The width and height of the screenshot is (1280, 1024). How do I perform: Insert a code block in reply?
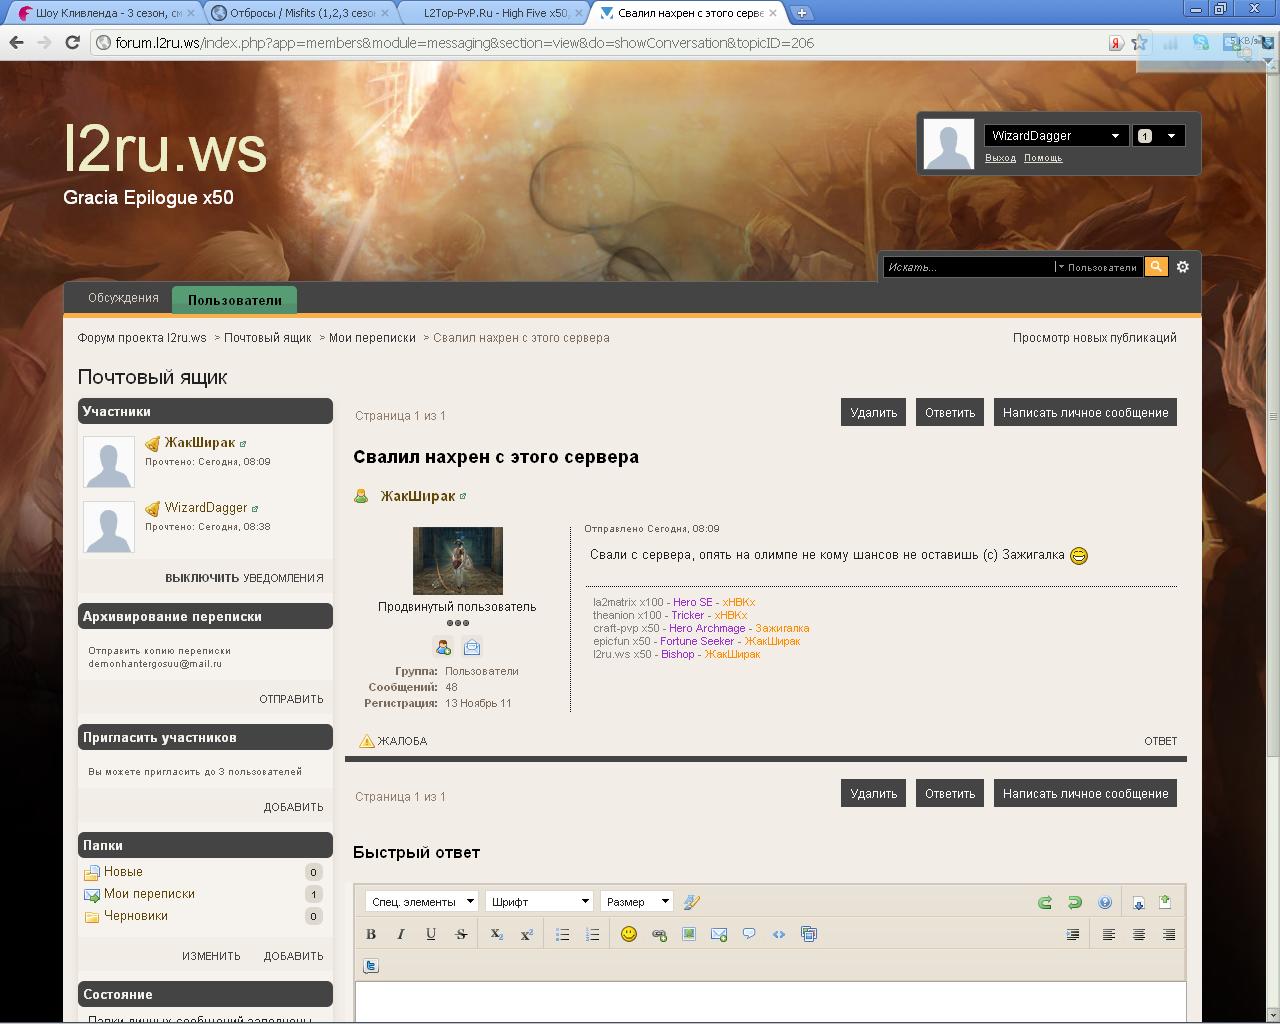[779, 934]
